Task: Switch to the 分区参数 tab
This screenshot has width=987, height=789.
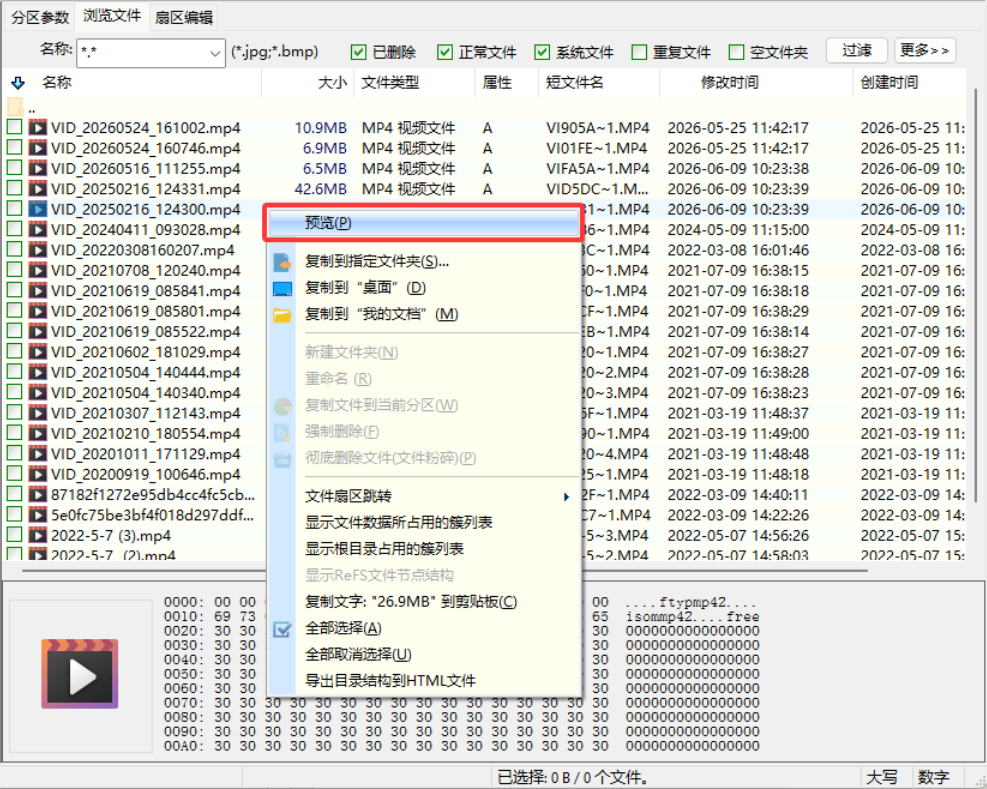Action: [x=40, y=17]
